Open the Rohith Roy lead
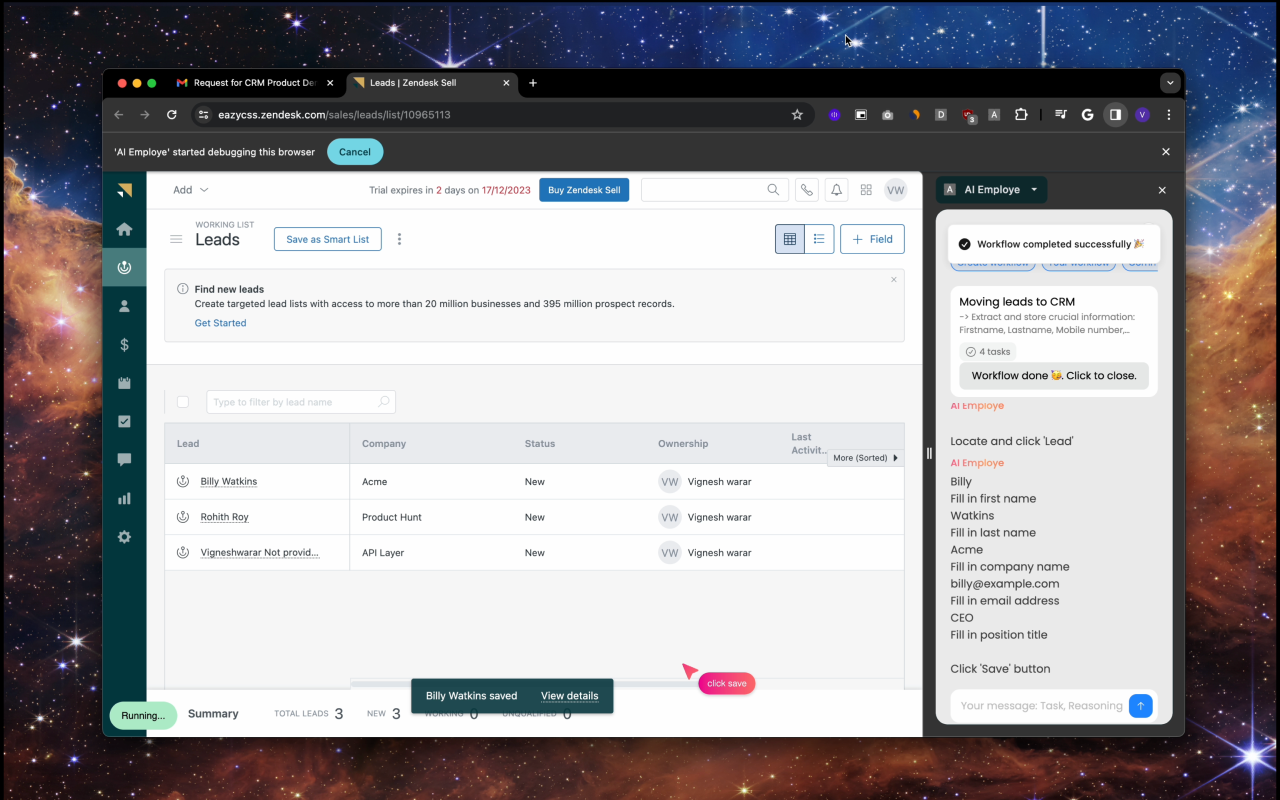This screenshot has width=1280, height=800. (x=225, y=517)
